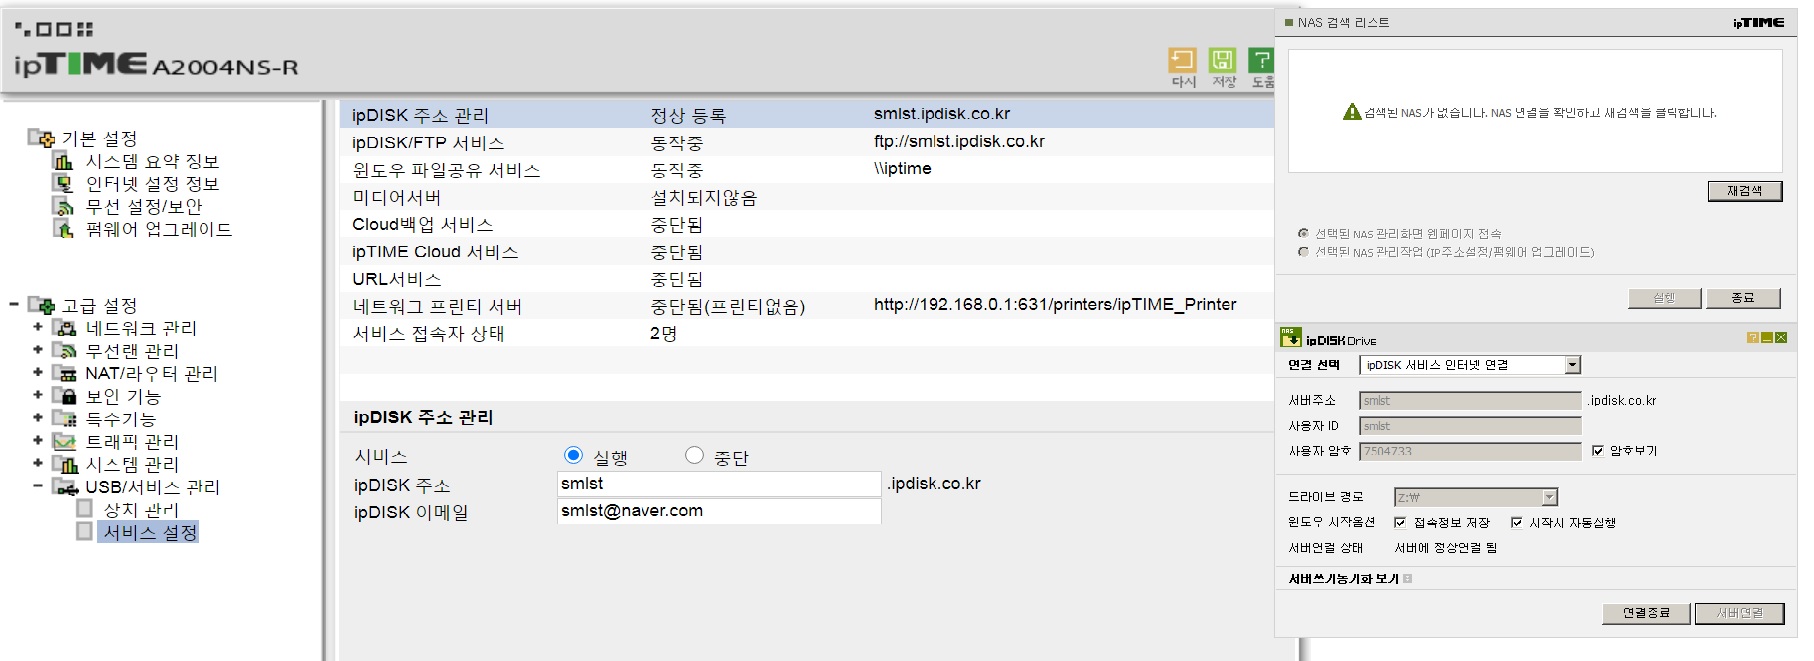1814x661 pixels.
Task: Toggle the 암호보기 checkbox
Action: 1598,451
